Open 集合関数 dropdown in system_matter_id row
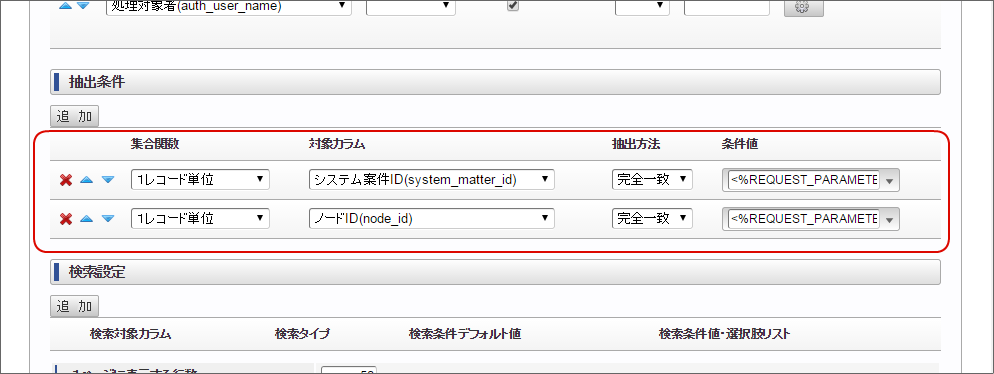This screenshot has height=374, width=994. pyautogui.click(x=200, y=179)
